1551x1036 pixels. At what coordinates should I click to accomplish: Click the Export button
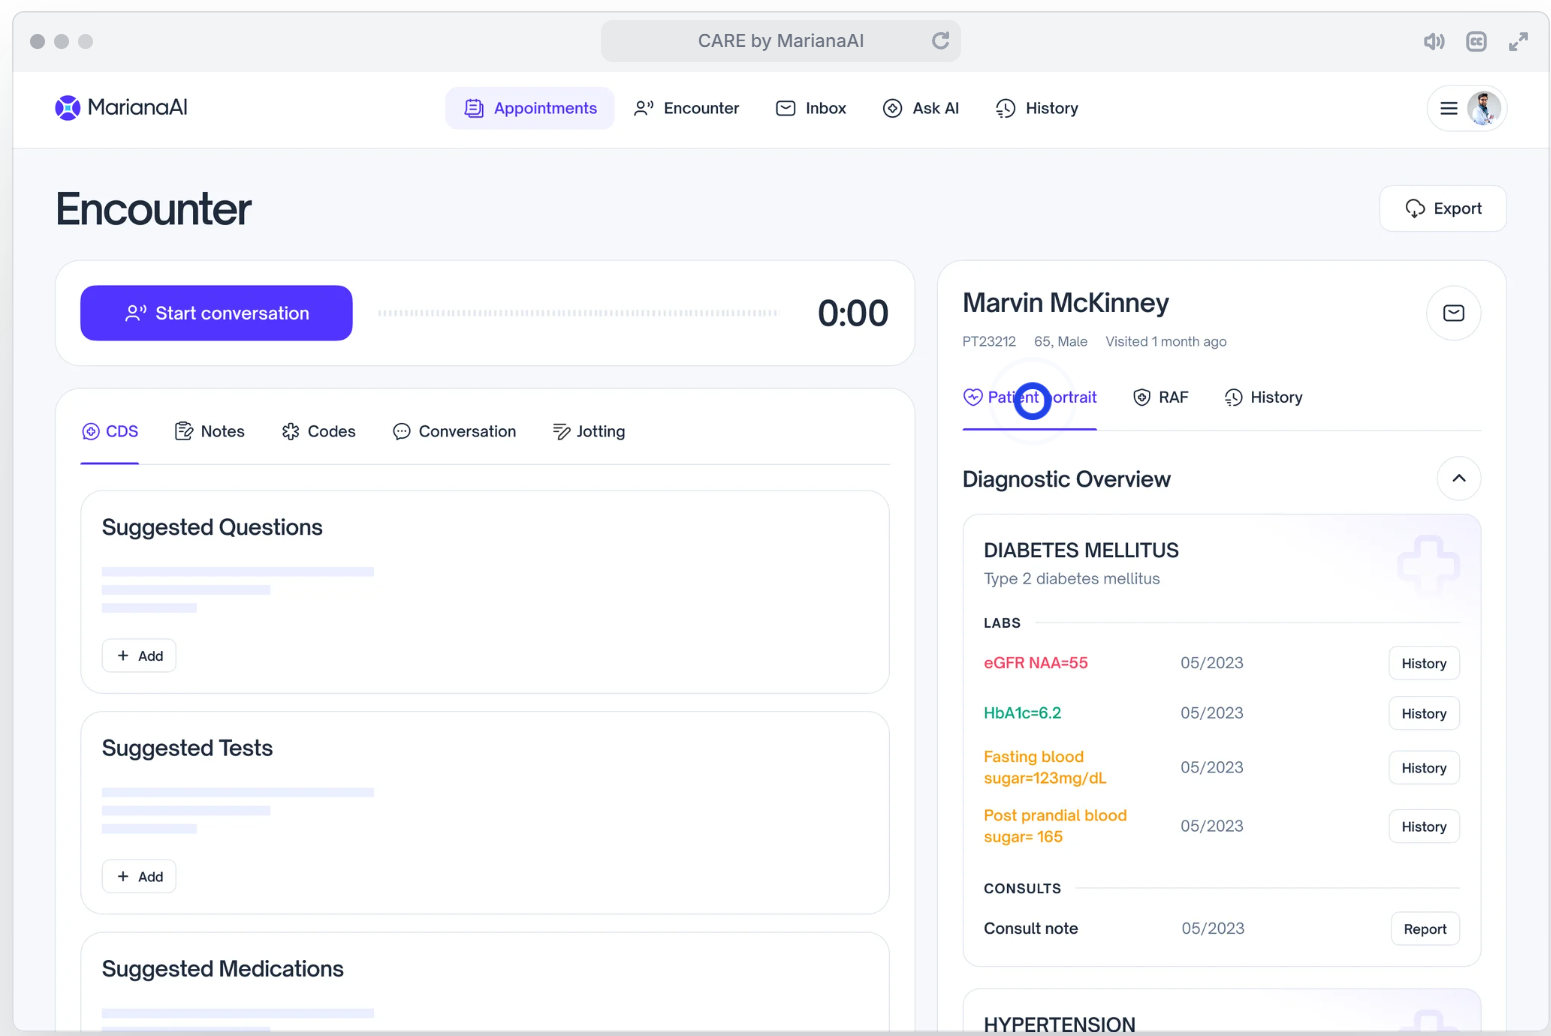1443,208
